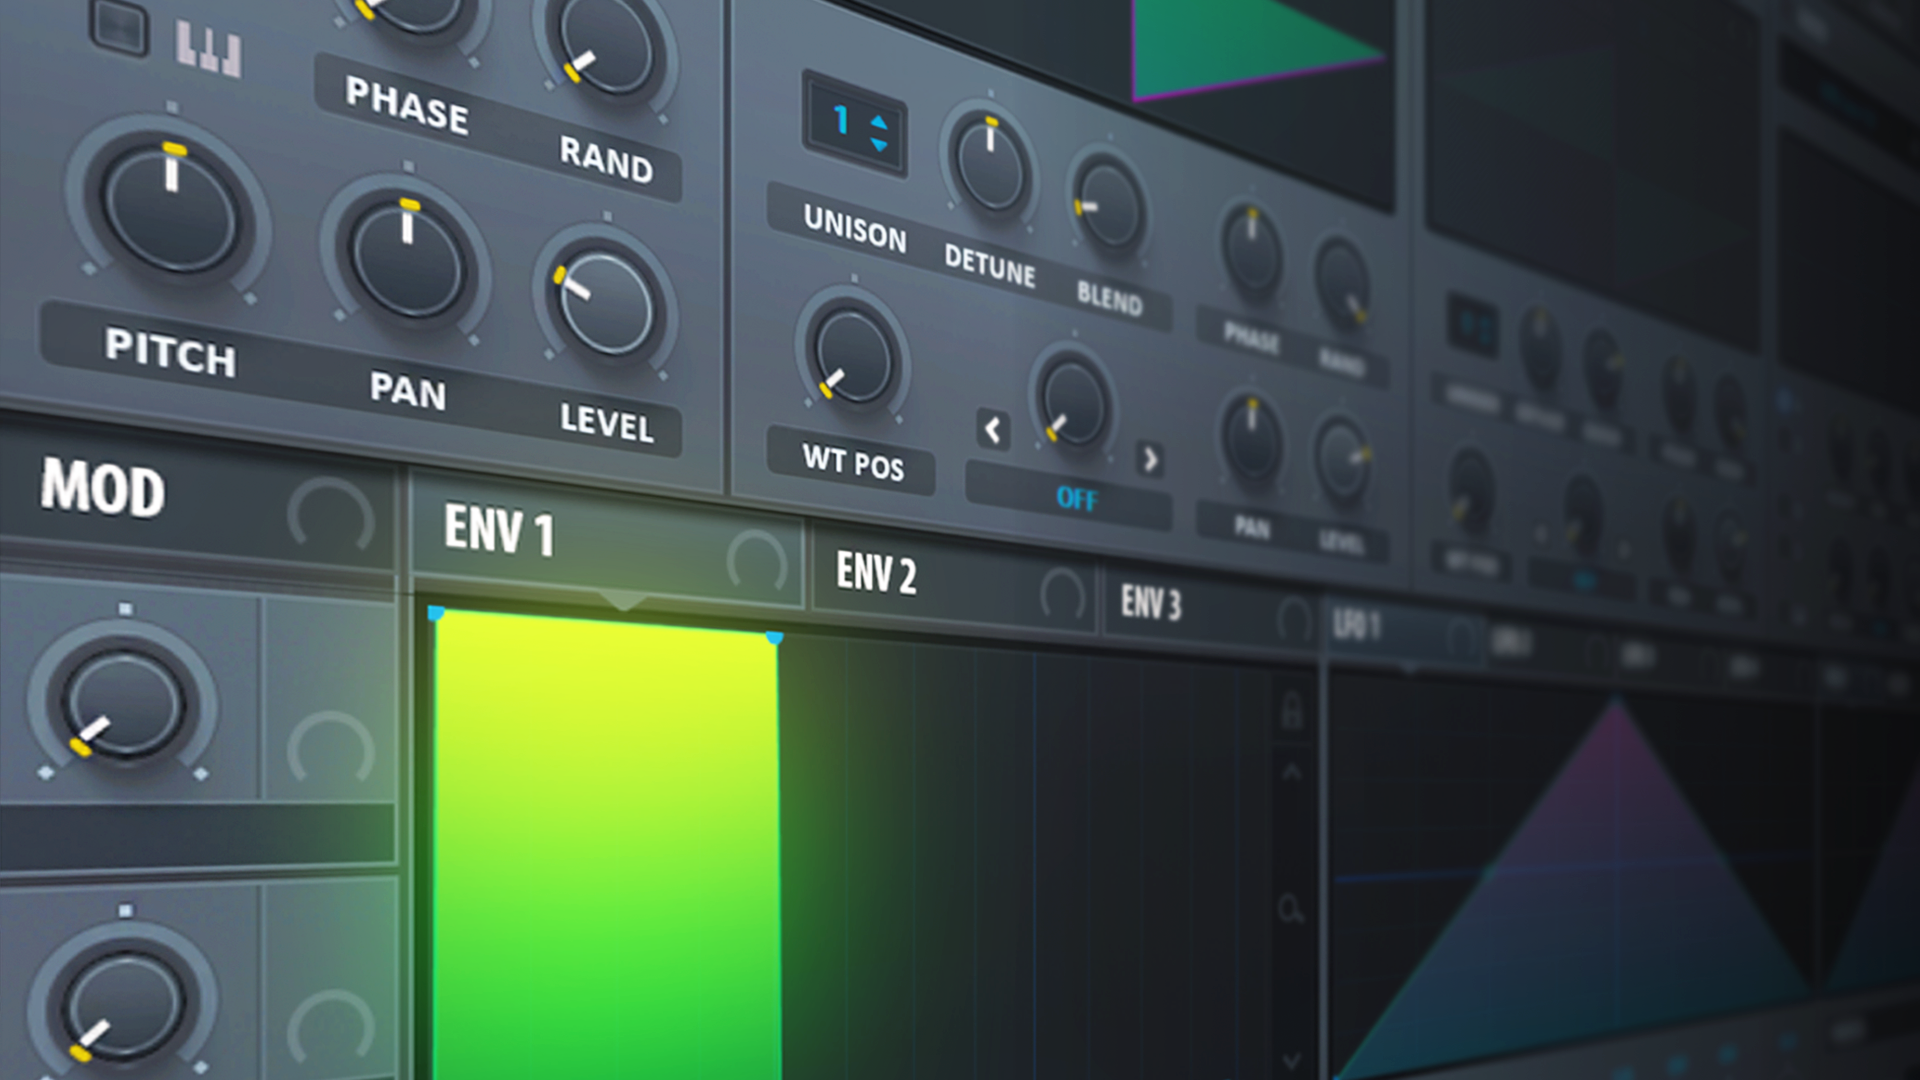Click the RAND knob above the LEVEL knob
Image resolution: width=1920 pixels, height=1080 pixels.
[x=604, y=47]
